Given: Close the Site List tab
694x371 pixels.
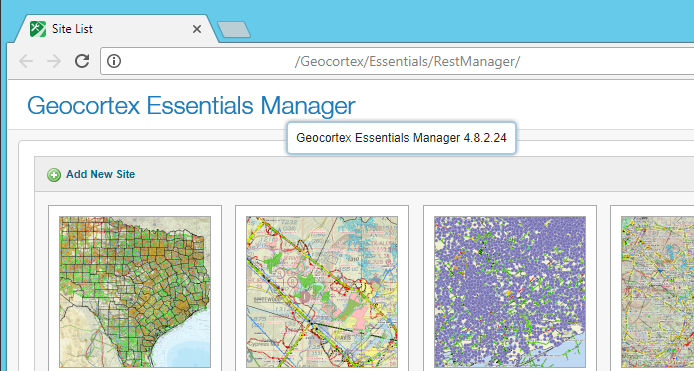Looking at the screenshot, I should (x=197, y=29).
